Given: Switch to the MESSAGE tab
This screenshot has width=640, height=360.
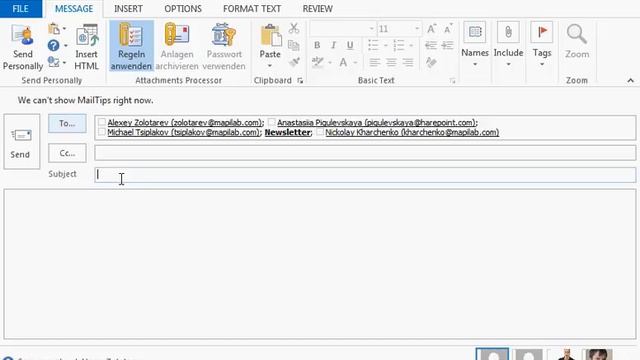Looking at the screenshot, I should [x=74, y=9].
